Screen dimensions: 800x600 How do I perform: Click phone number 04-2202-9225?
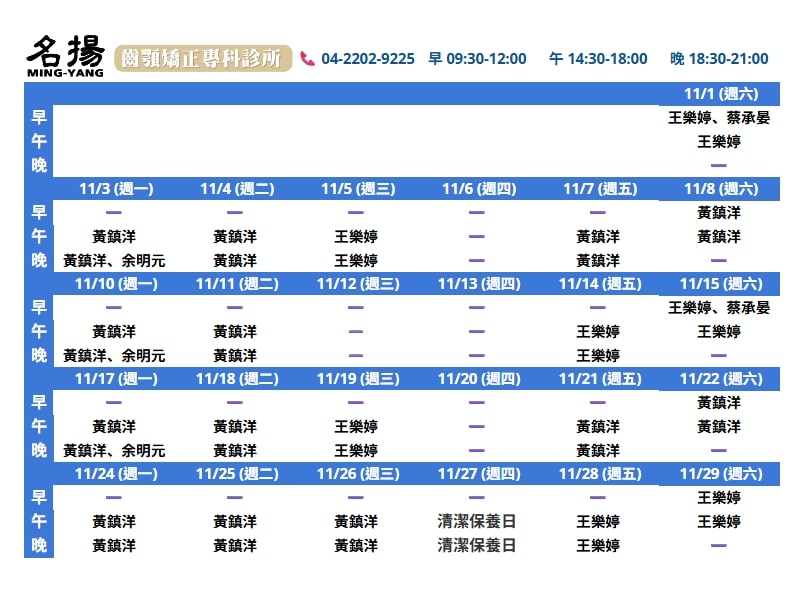(x=368, y=59)
